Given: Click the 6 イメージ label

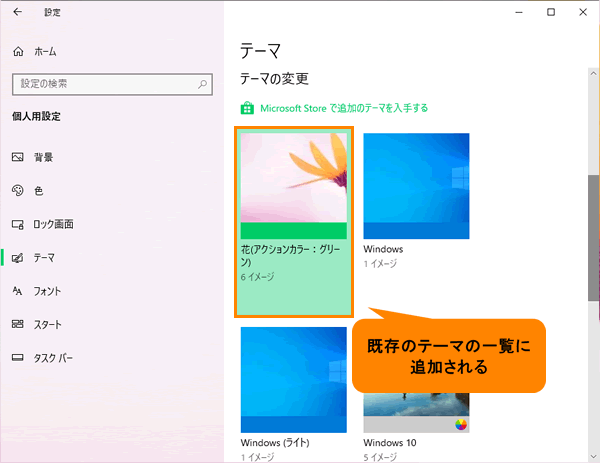Looking at the screenshot, I should pos(257,277).
